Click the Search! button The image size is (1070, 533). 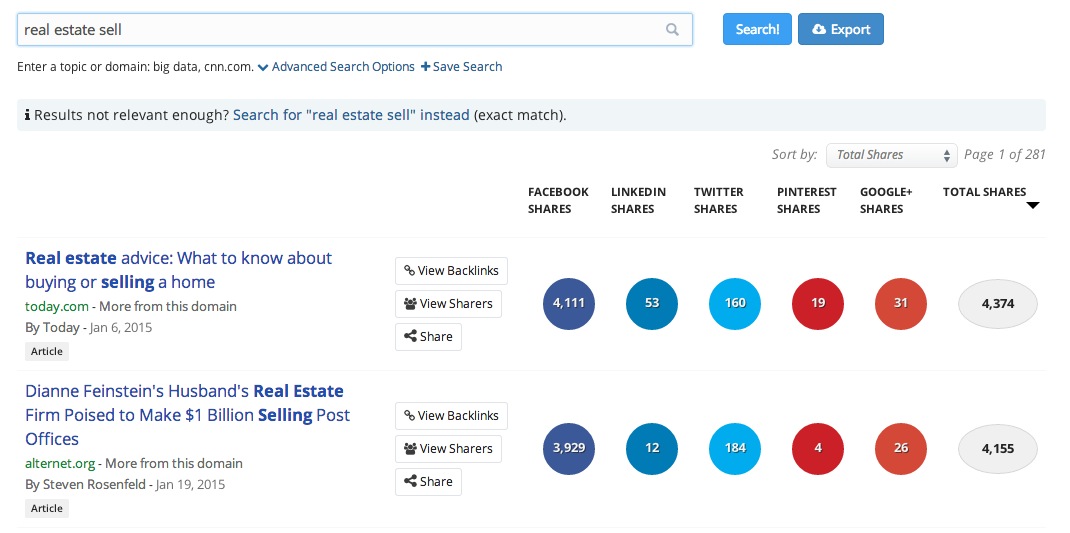[x=757, y=29]
